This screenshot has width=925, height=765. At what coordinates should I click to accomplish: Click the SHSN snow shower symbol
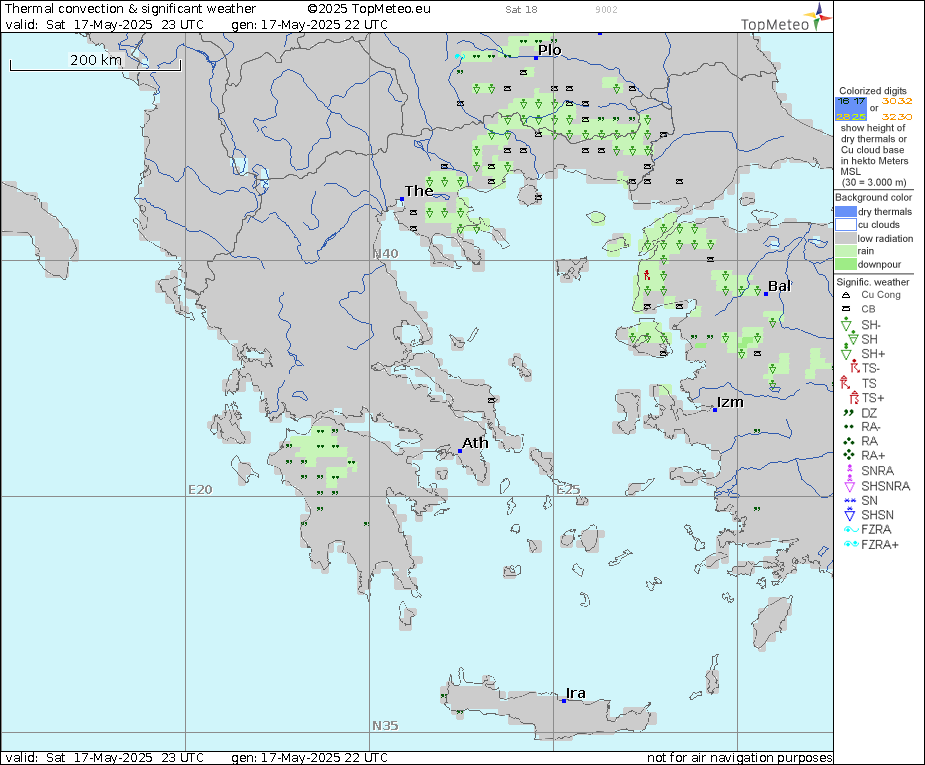pyautogui.click(x=849, y=513)
